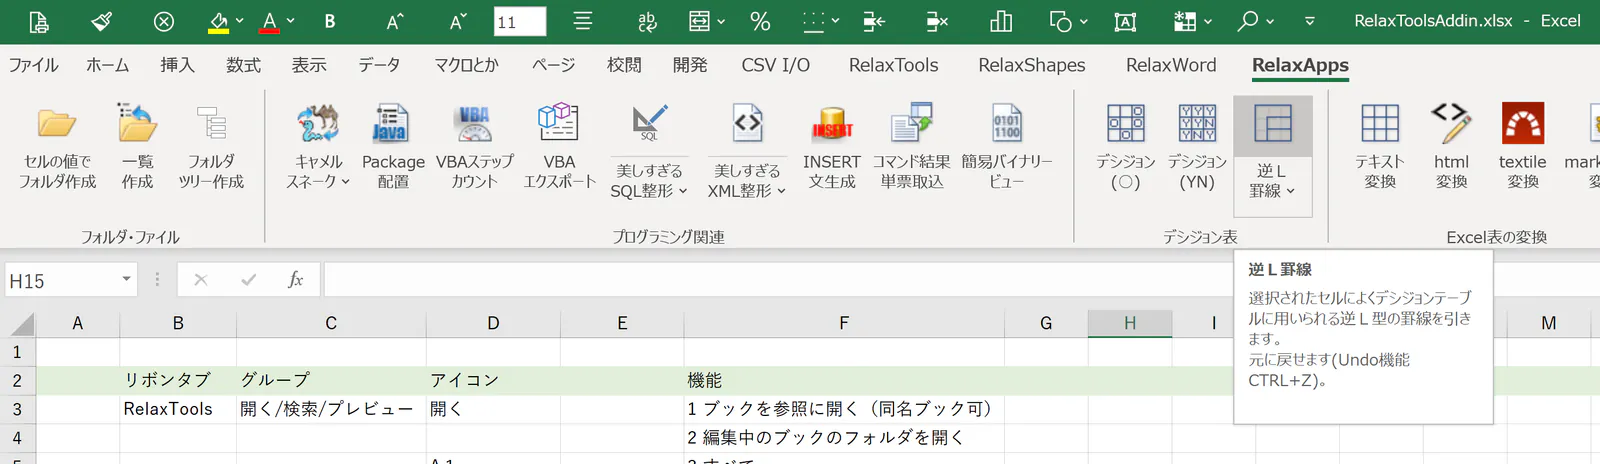
Task: Click the merge cells icon
Action: point(700,21)
